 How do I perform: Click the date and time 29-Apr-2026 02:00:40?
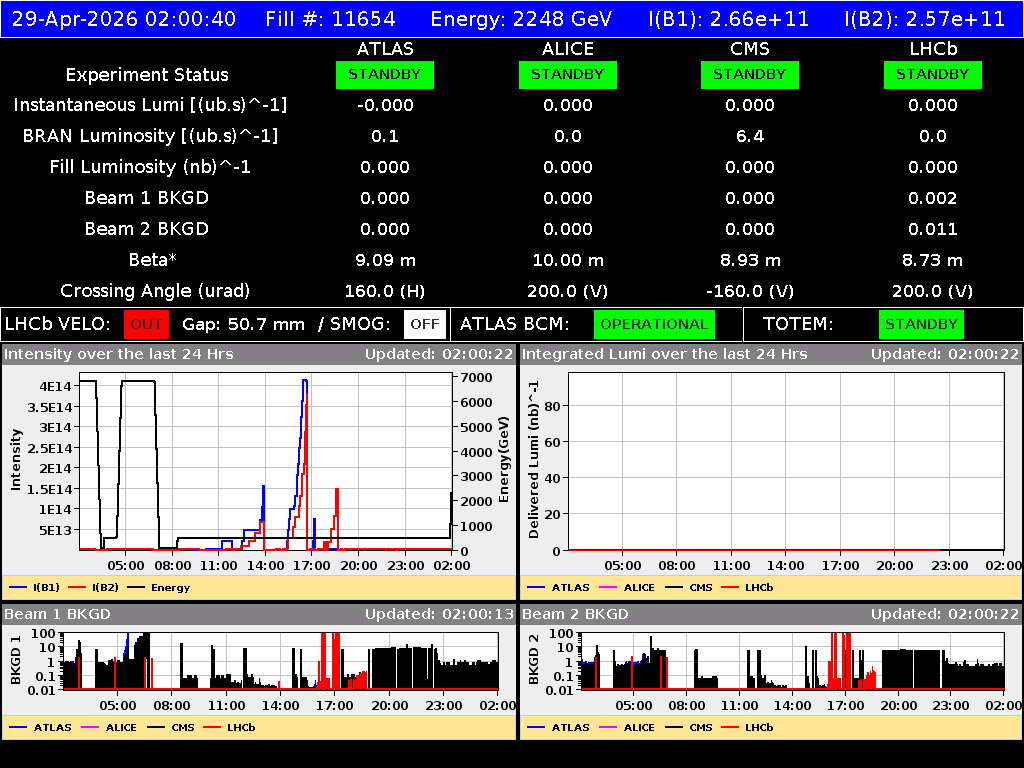124,19
